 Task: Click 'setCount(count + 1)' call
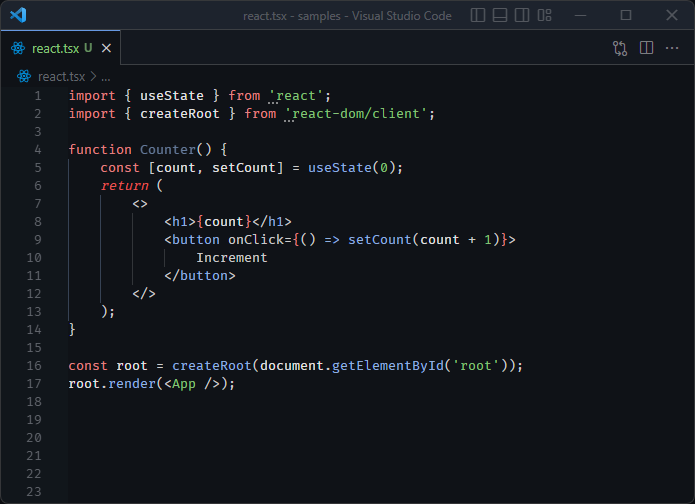point(423,240)
